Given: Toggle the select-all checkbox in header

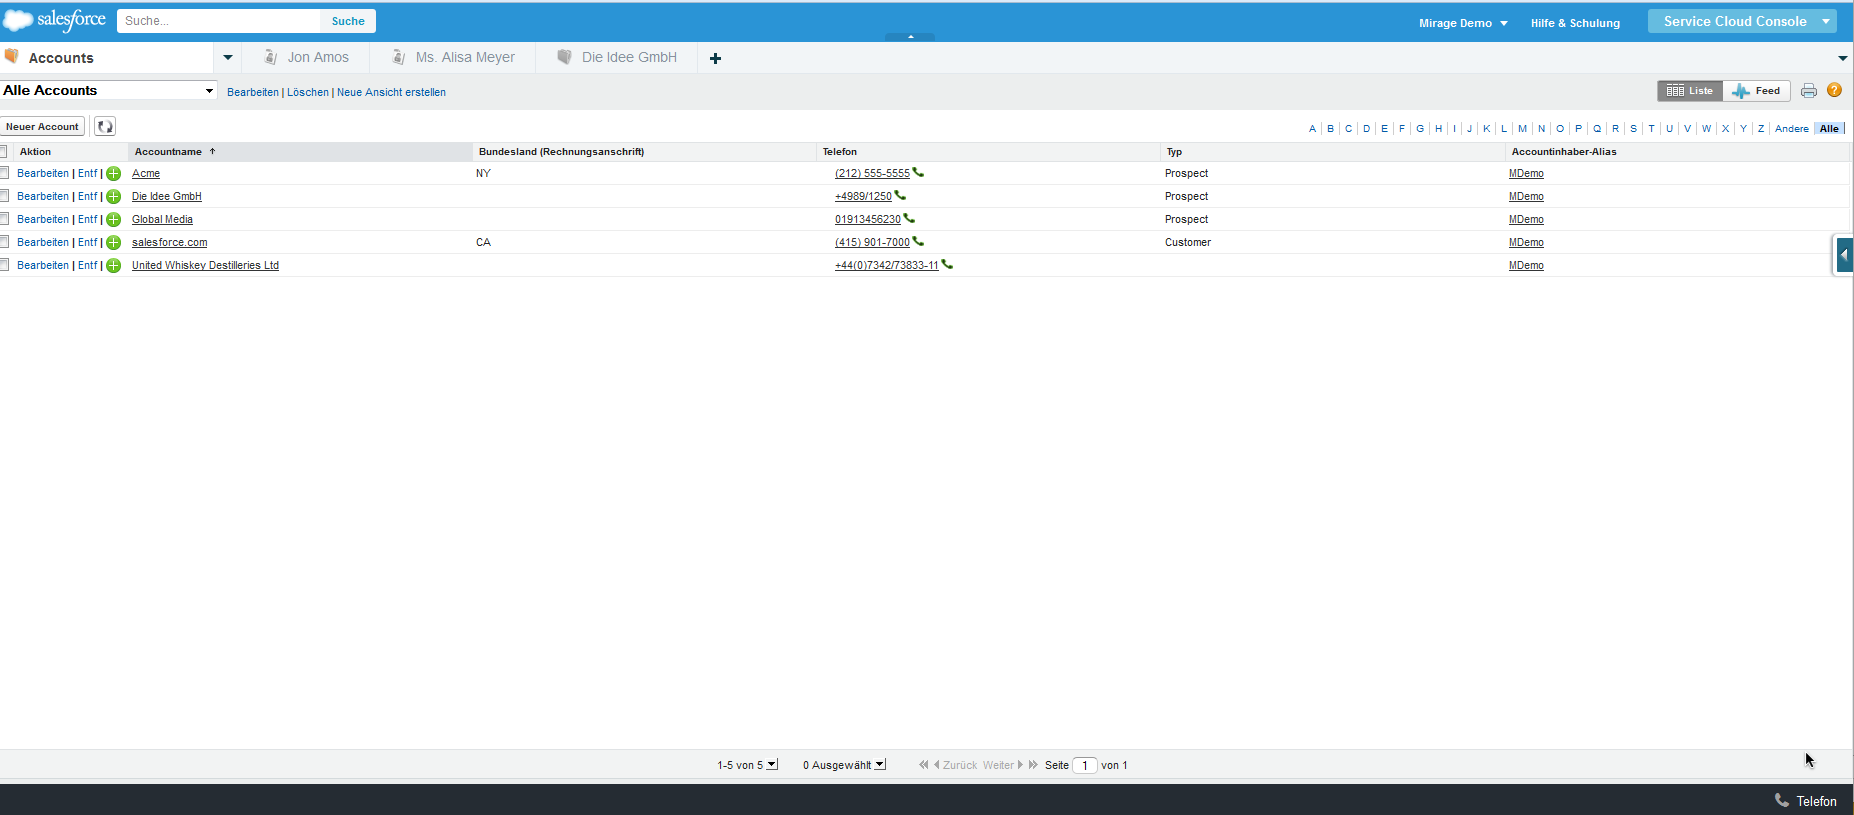Looking at the screenshot, I should 4,151.
